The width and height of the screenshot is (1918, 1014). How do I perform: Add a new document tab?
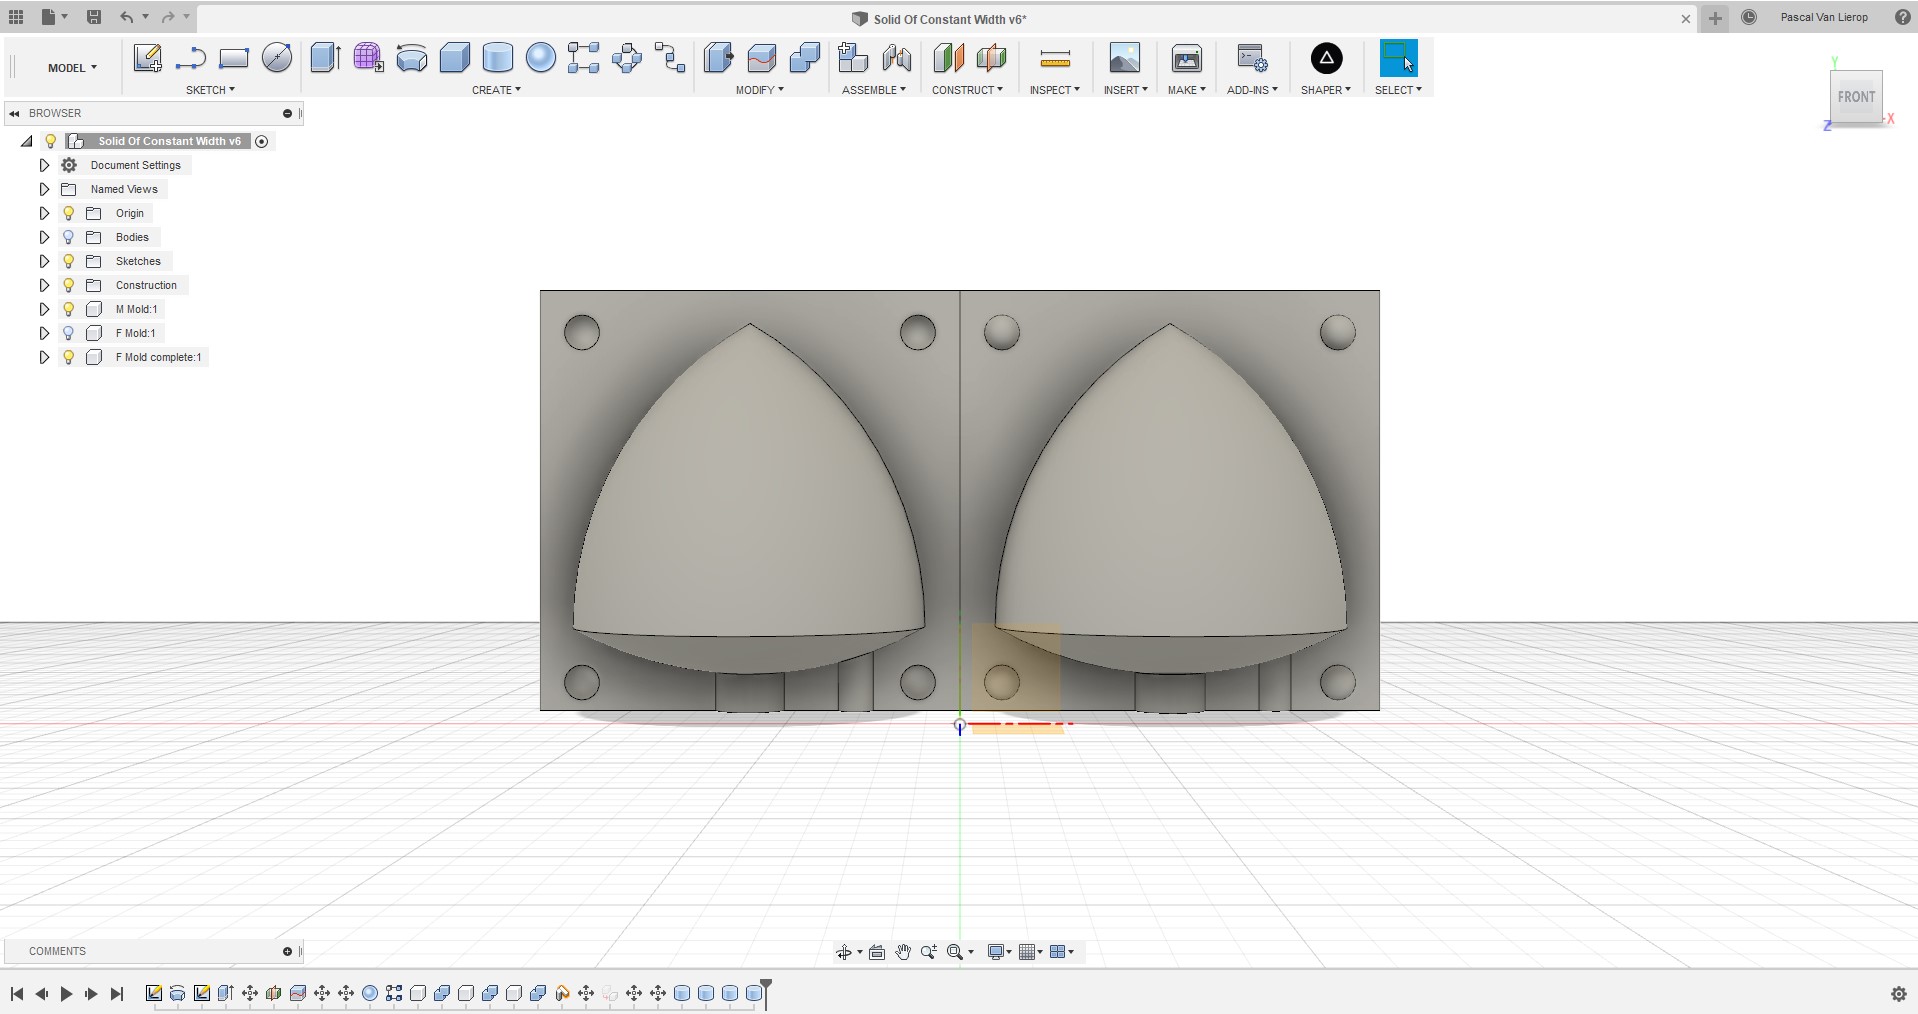[1715, 18]
